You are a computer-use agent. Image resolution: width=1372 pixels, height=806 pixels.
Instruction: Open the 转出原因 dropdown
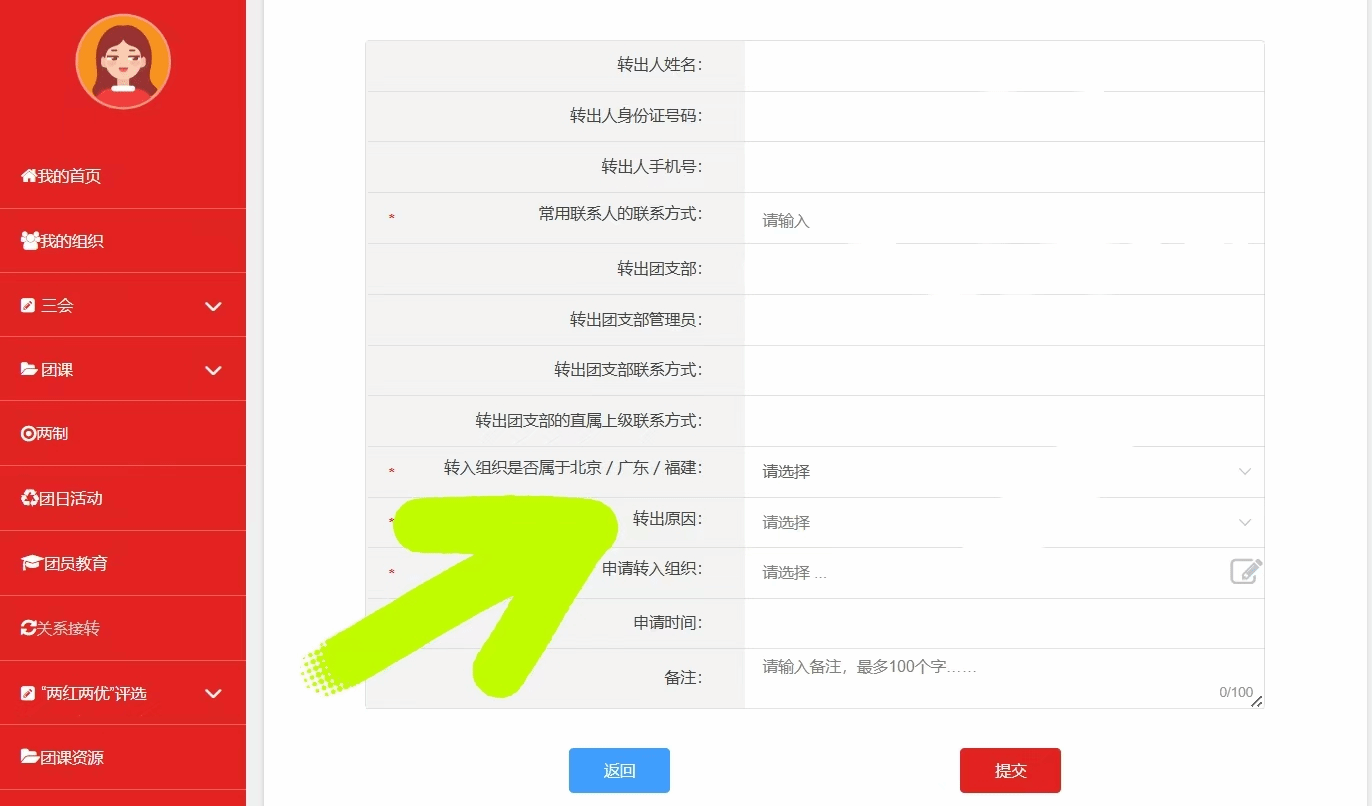pyautogui.click(x=1004, y=522)
